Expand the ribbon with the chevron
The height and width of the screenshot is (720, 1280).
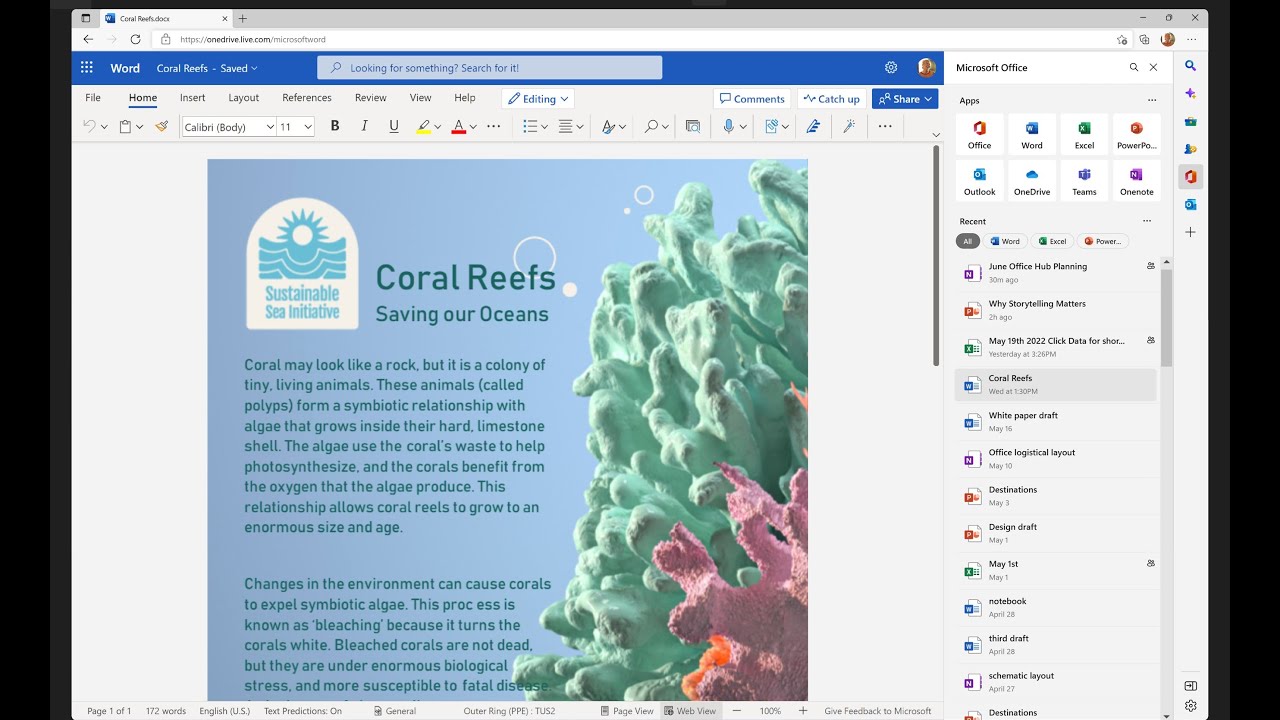pyautogui.click(x=936, y=134)
